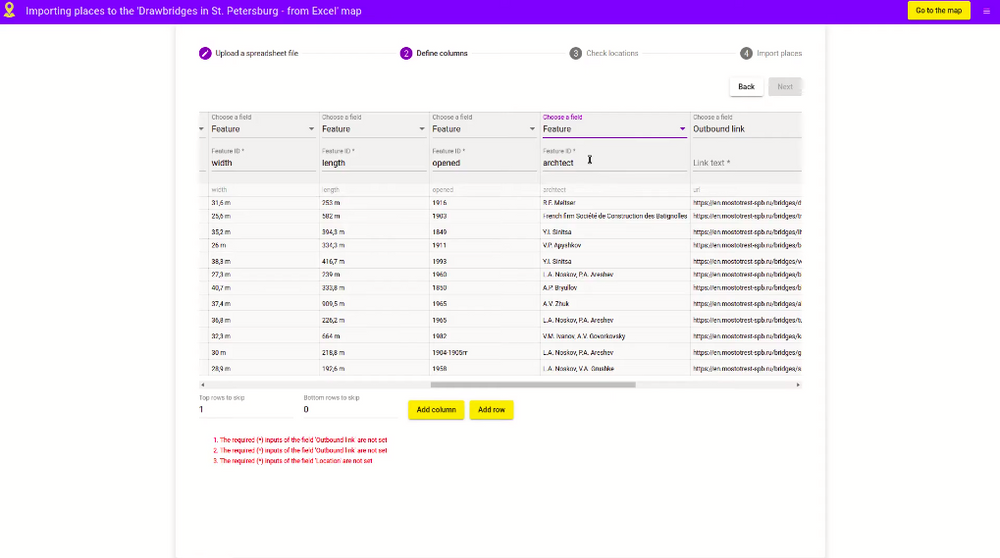
Task: Click the pencil icon for Upload step
Action: pos(205,53)
